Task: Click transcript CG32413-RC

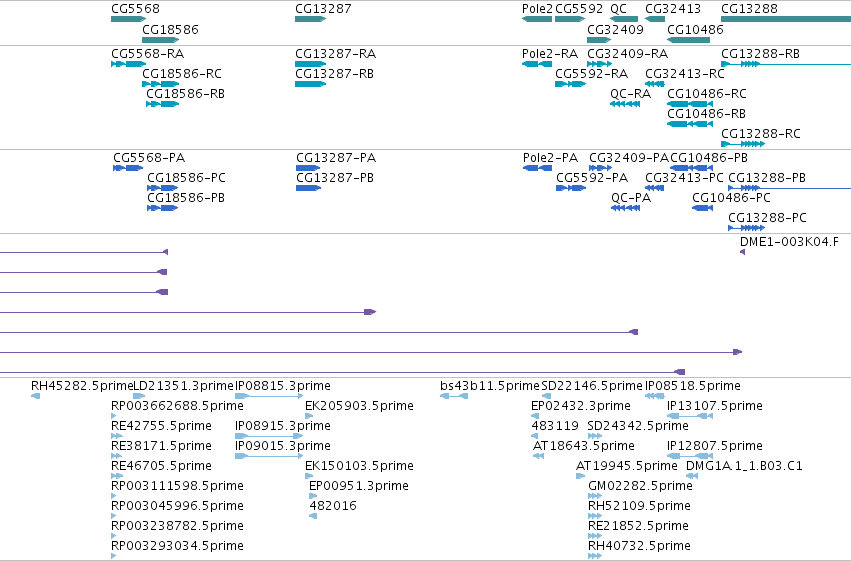Action: [655, 84]
